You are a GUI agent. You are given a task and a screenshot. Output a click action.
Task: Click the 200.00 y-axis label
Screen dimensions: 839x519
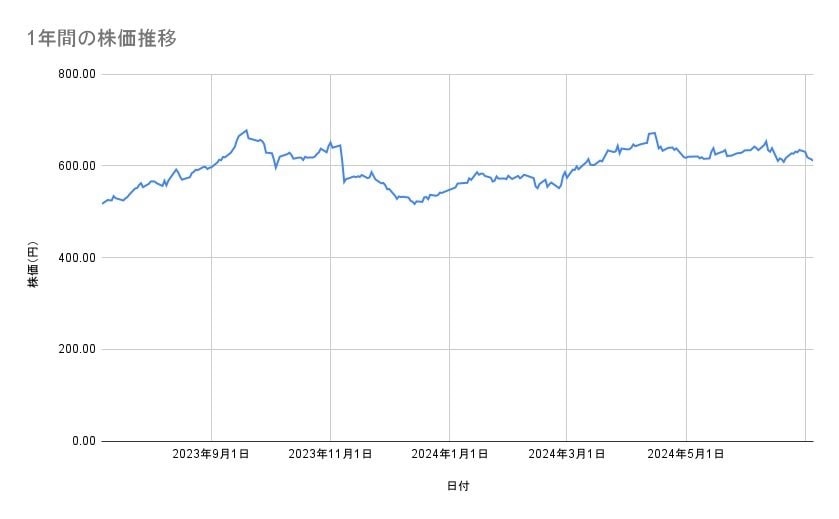(x=77, y=349)
